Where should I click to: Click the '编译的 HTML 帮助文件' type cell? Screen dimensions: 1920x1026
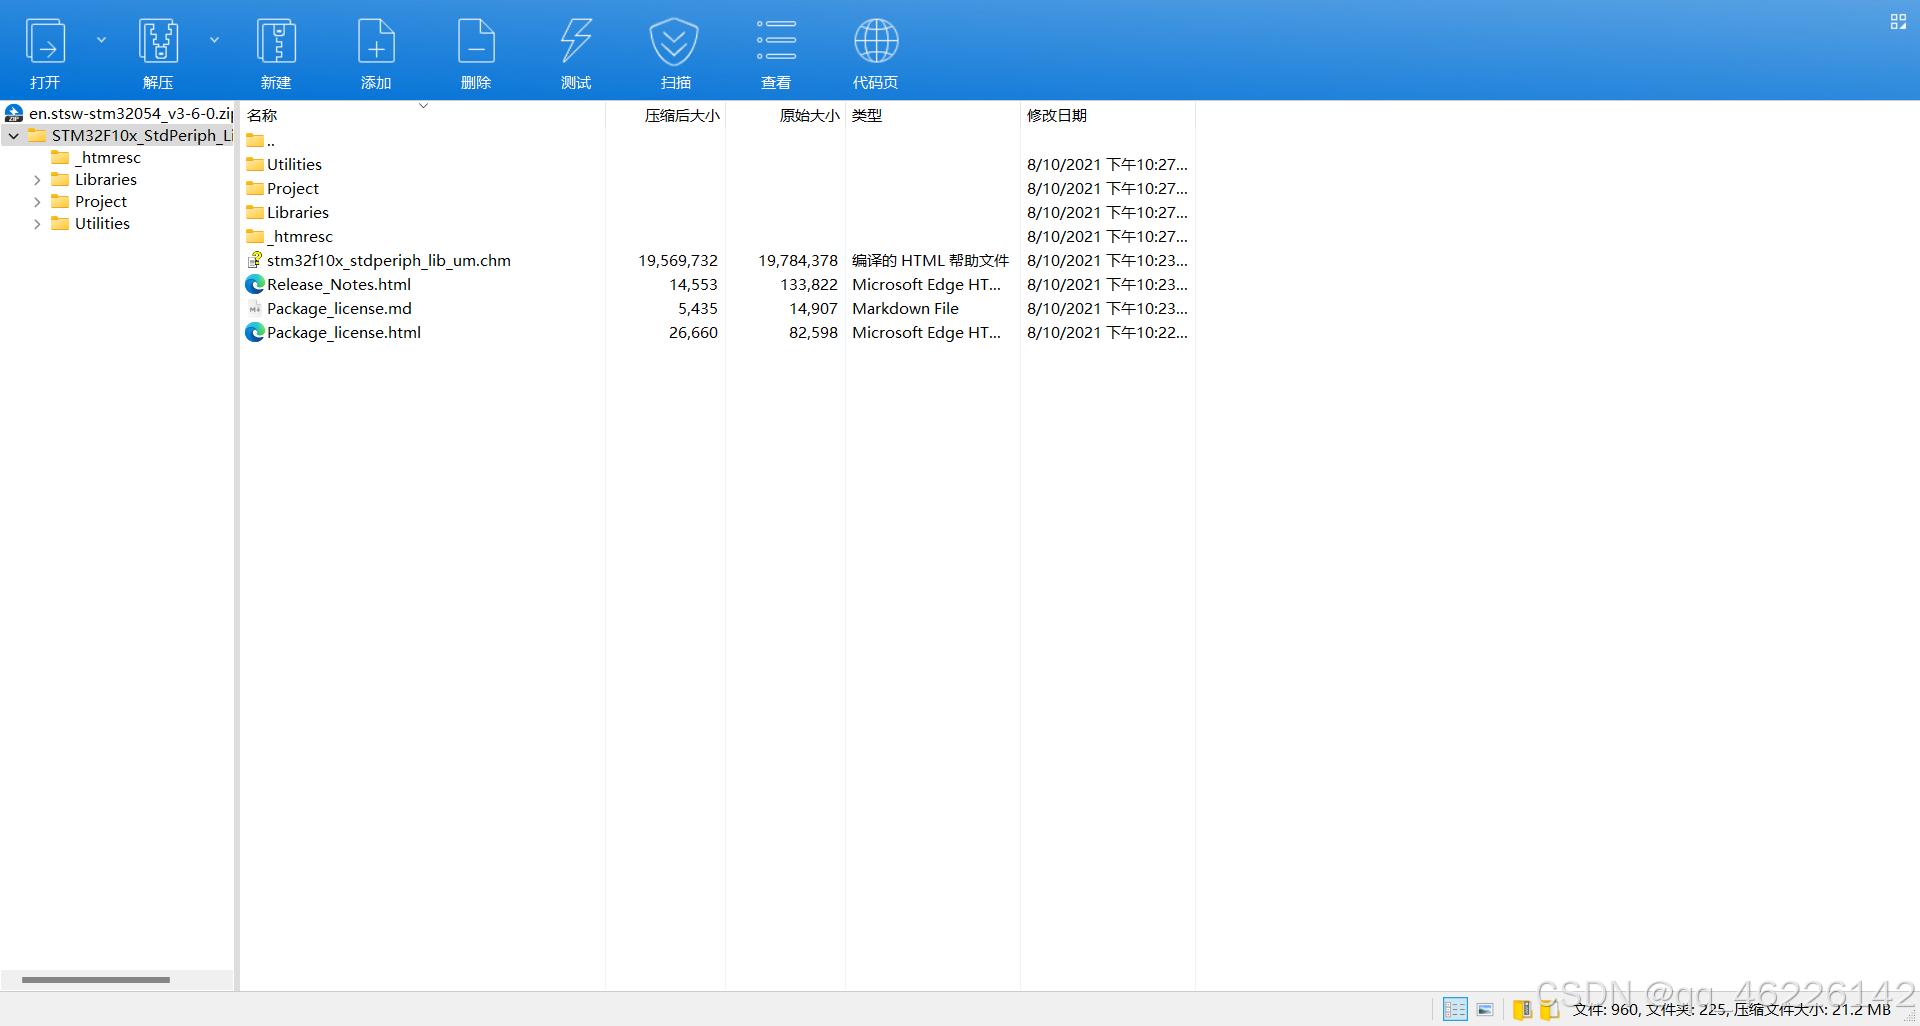(930, 261)
